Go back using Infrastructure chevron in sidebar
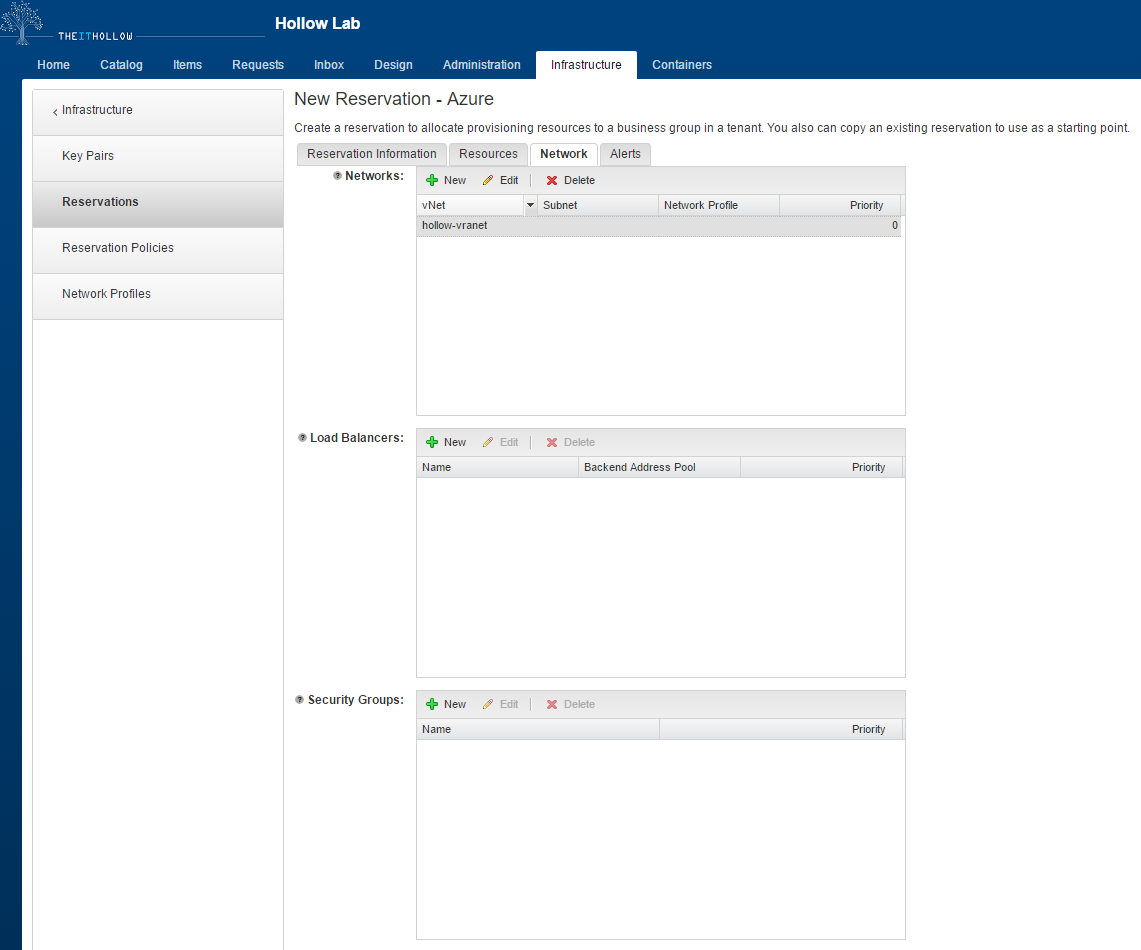 pos(55,111)
